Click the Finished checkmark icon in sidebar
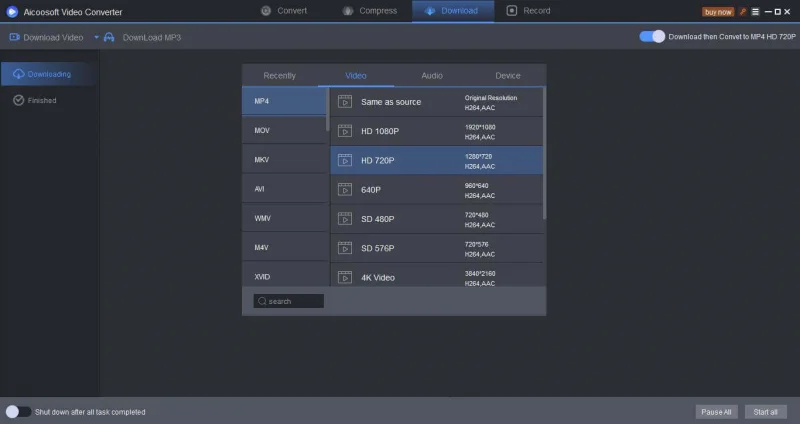Image resolution: width=800 pixels, height=424 pixels. (x=18, y=100)
